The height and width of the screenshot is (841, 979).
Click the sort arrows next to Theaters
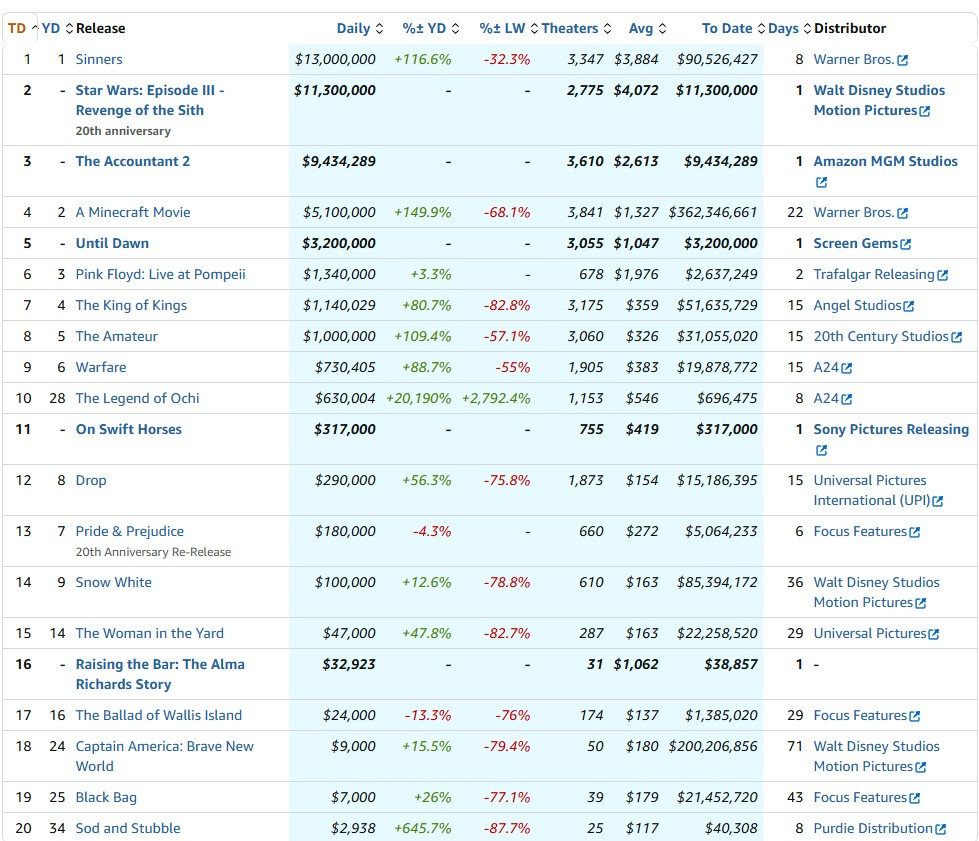point(607,29)
